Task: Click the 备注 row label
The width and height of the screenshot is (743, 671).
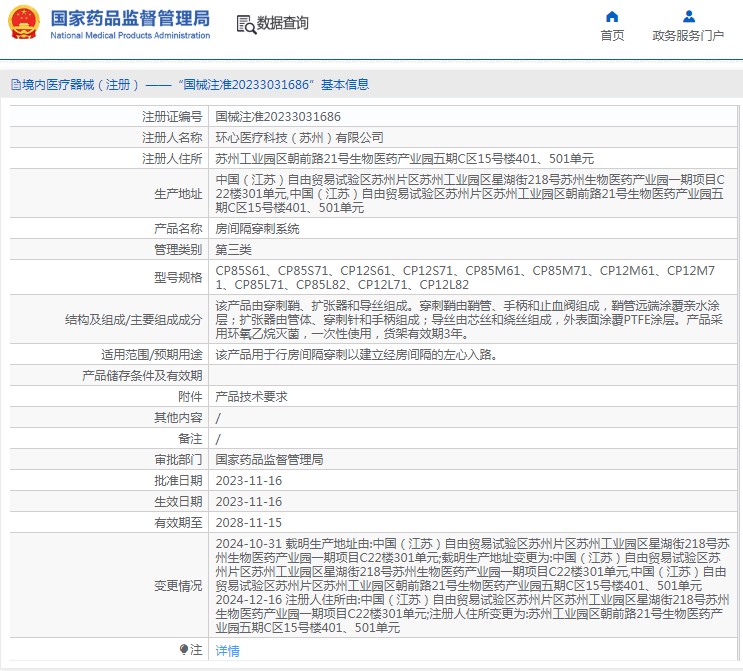Action: tap(190, 438)
